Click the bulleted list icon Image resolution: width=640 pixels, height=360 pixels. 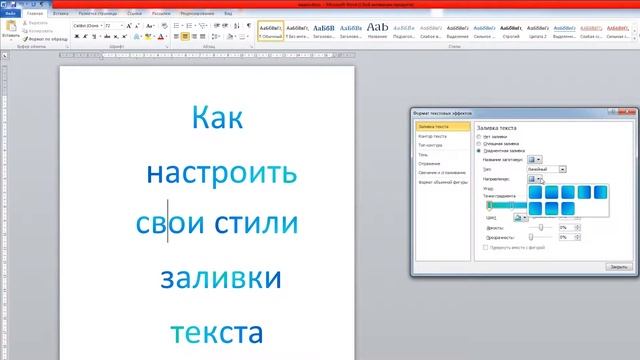[x=176, y=26]
